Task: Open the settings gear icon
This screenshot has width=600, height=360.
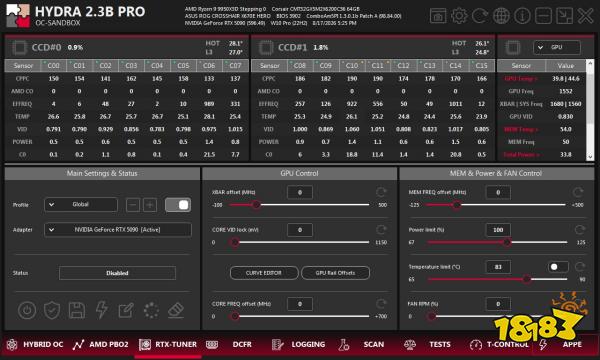Action: tap(459, 16)
